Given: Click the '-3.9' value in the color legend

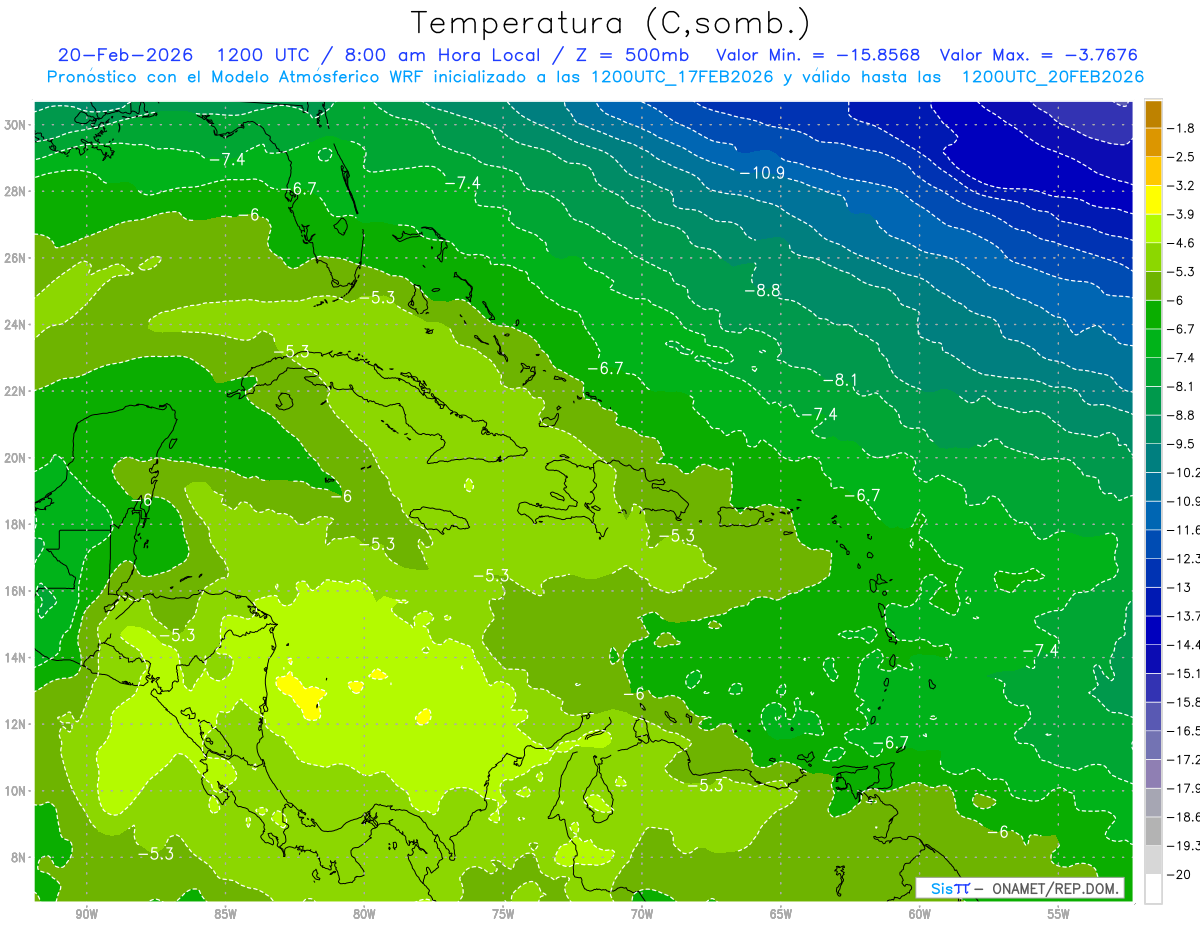Looking at the screenshot, I should 1181,214.
